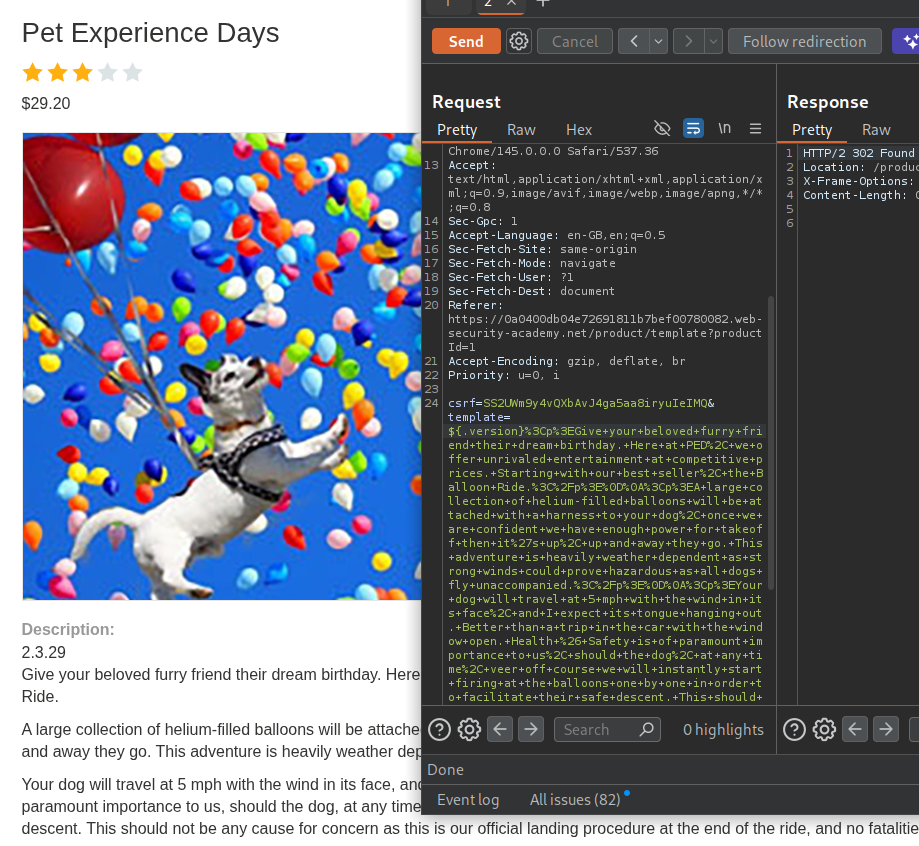The height and width of the screenshot is (846, 919).
Task: Click the request Search input field
Action: point(598,729)
